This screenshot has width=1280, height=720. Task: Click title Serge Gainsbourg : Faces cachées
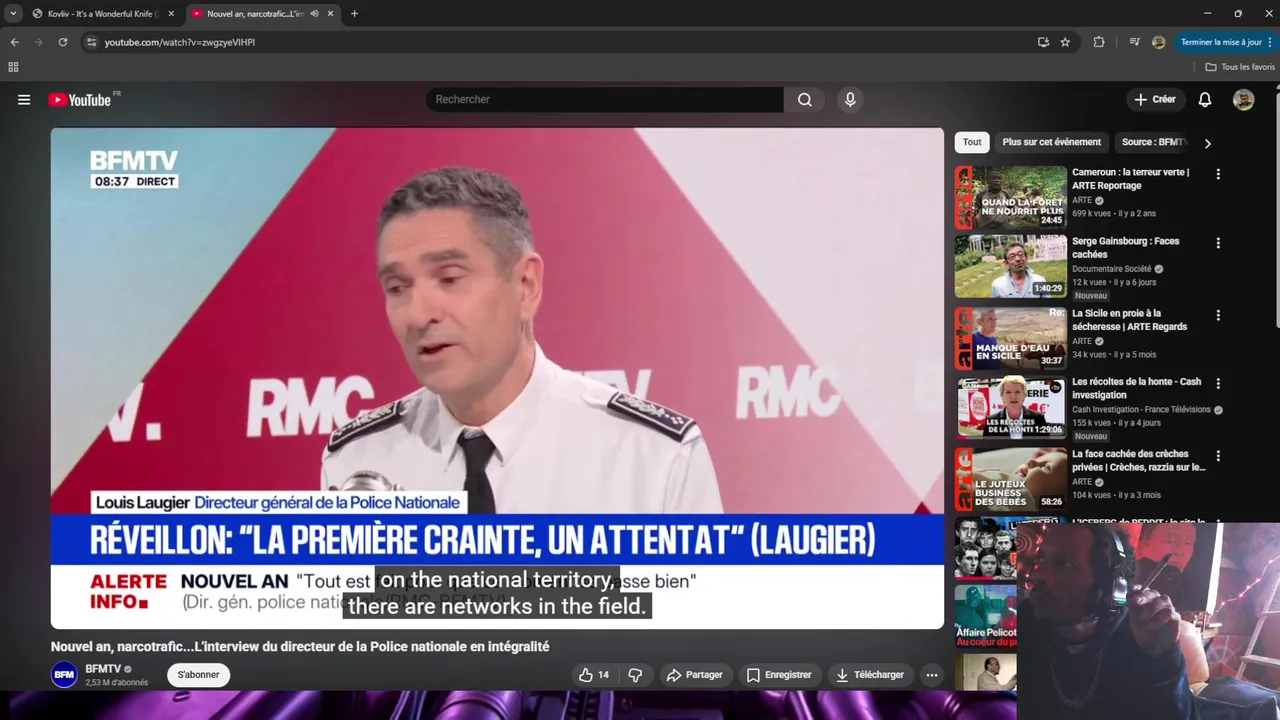click(1125, 248)
